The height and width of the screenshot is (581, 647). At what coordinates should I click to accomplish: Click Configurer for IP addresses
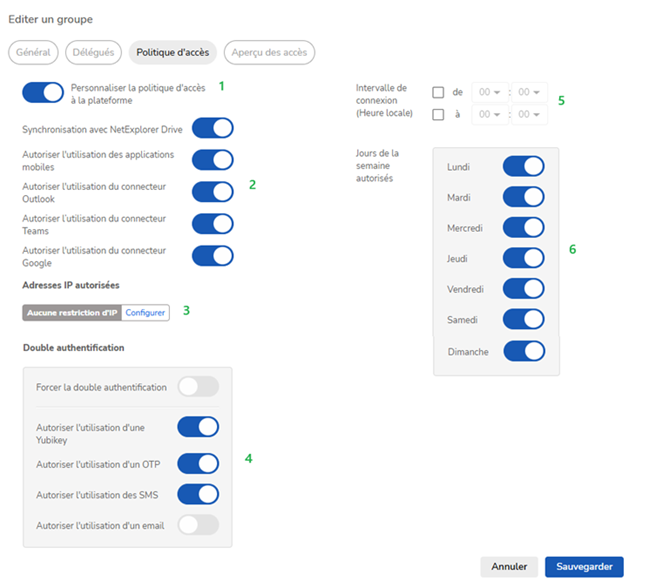(x=146, y=312)
